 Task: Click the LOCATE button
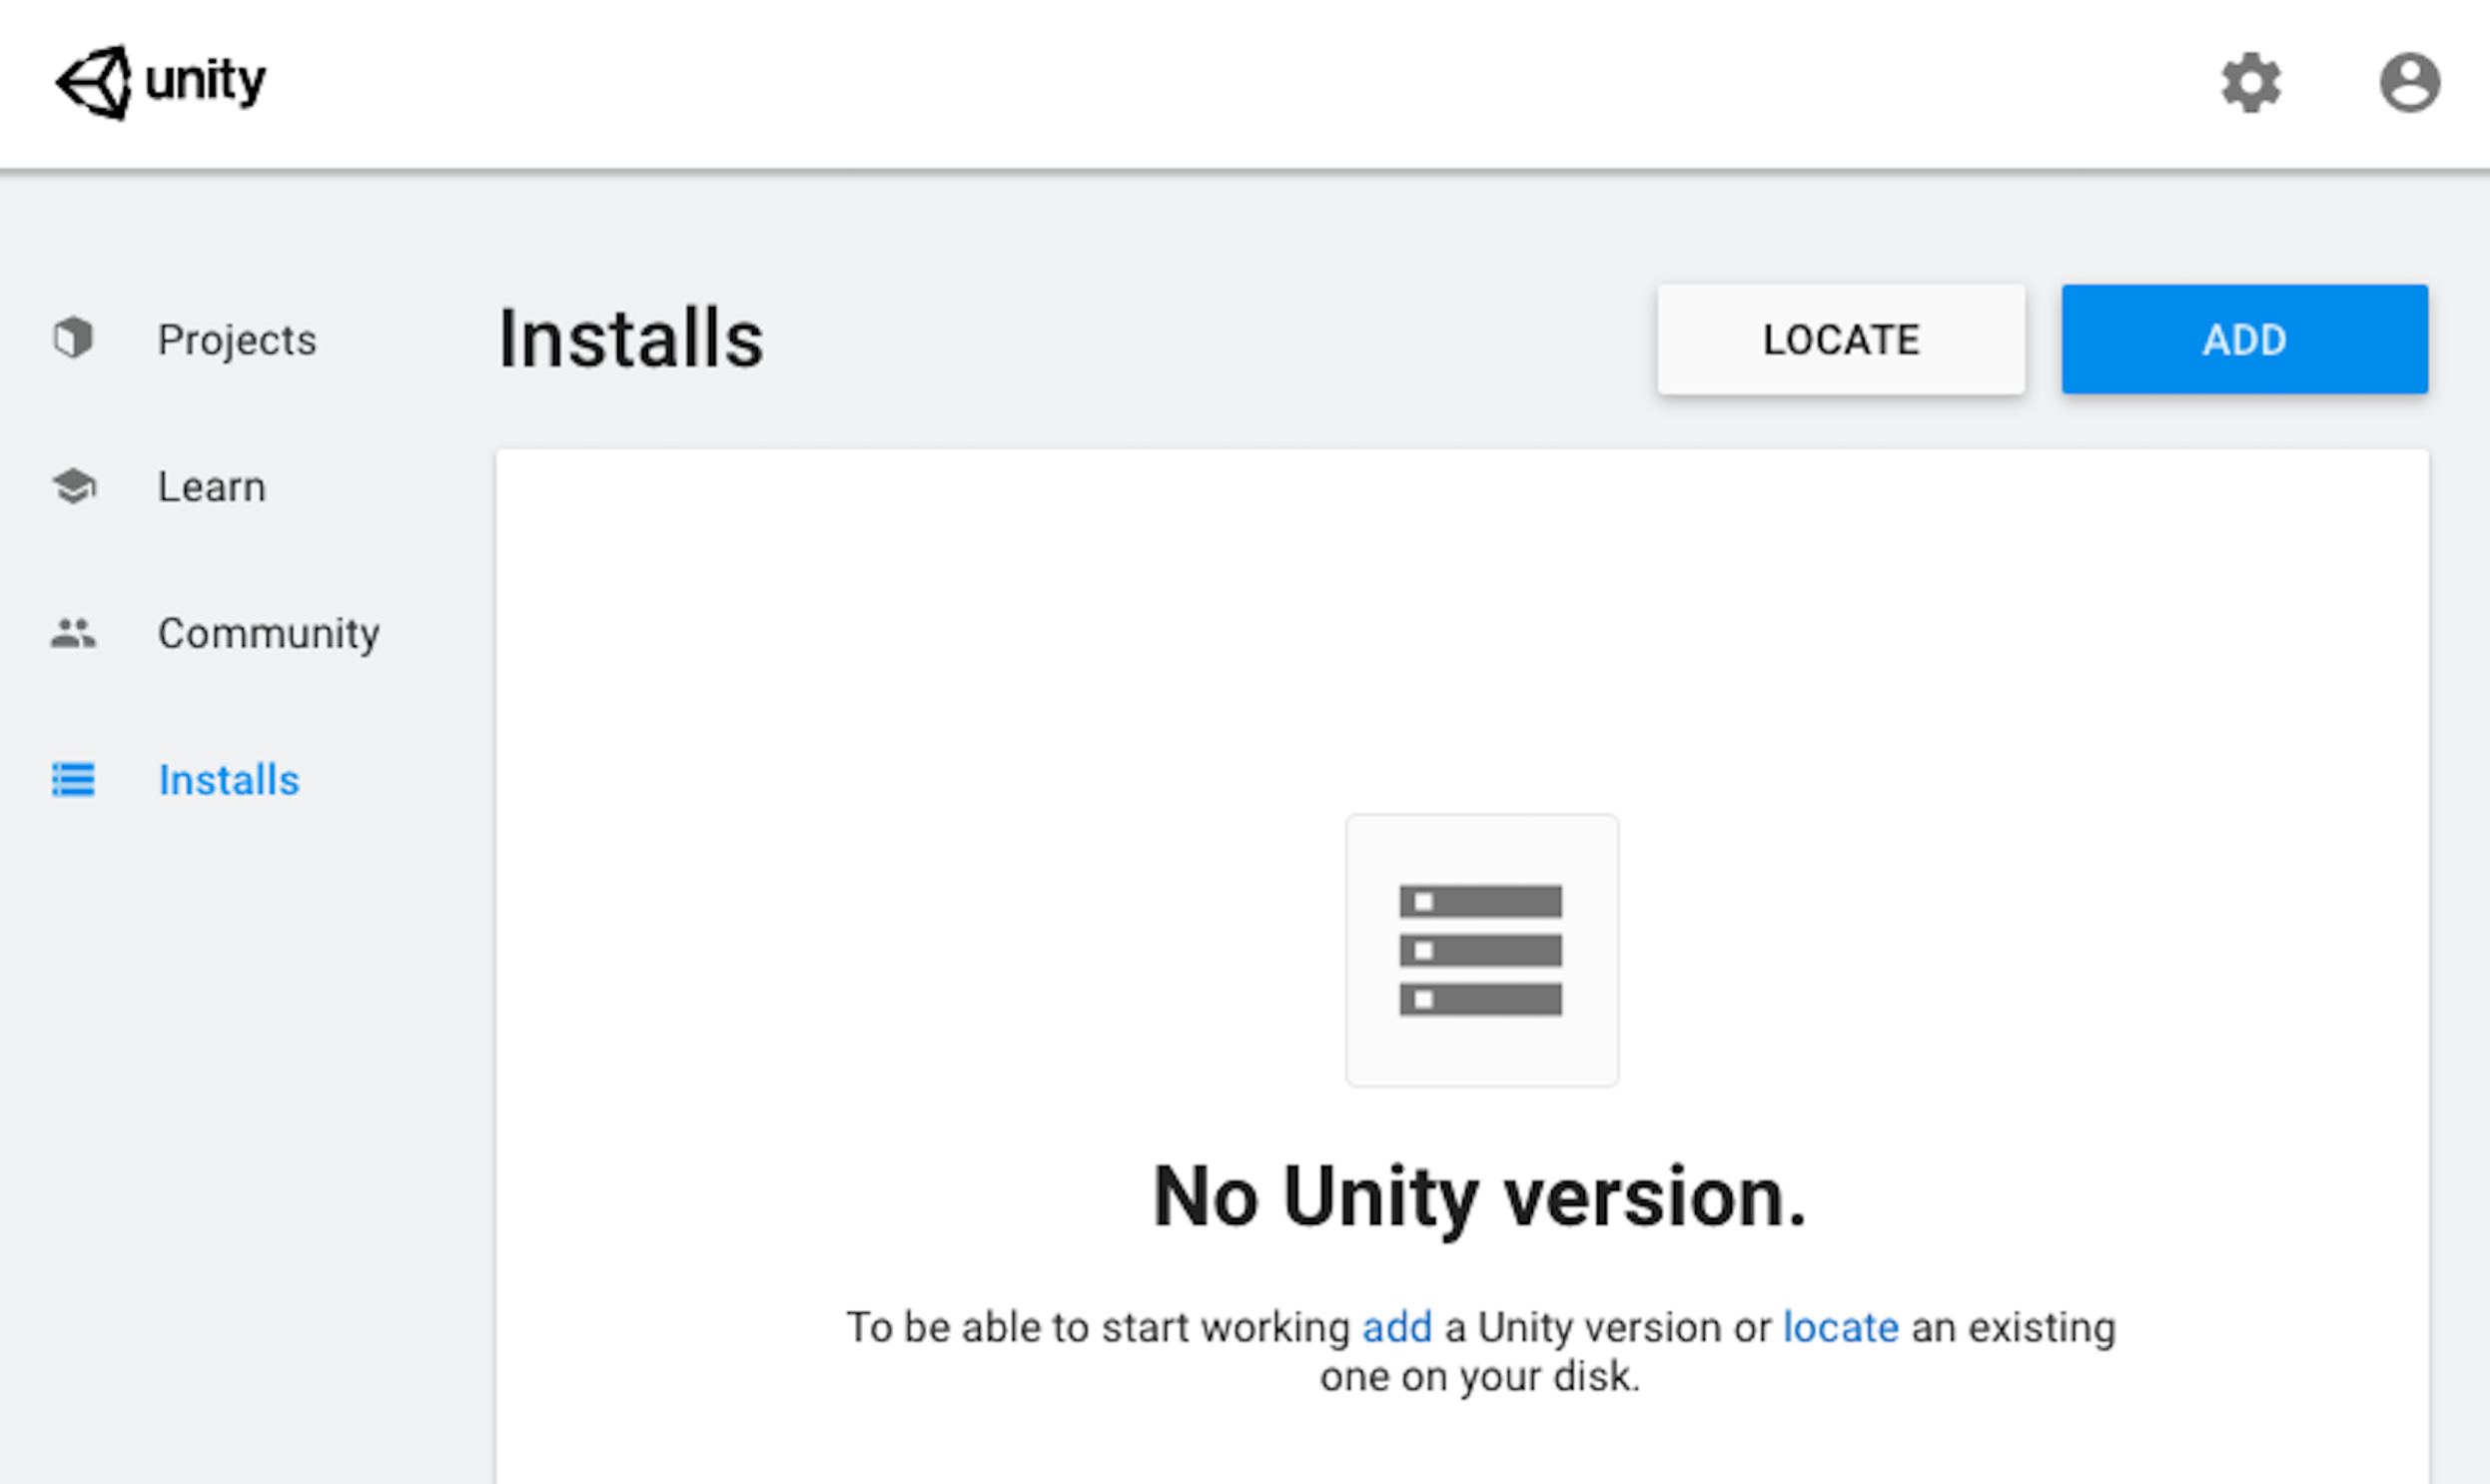1841,339
